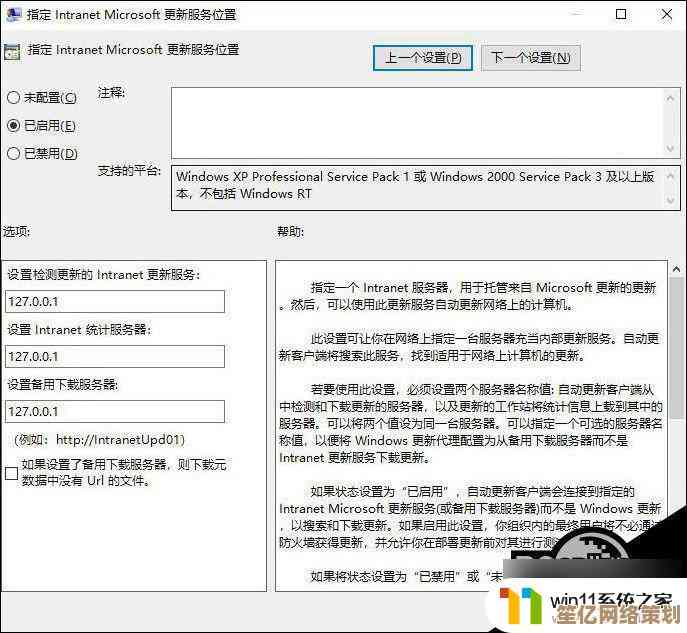687x633 pixels.
Task: Click the Intranet statistics server field
Action: click(115, 357)
